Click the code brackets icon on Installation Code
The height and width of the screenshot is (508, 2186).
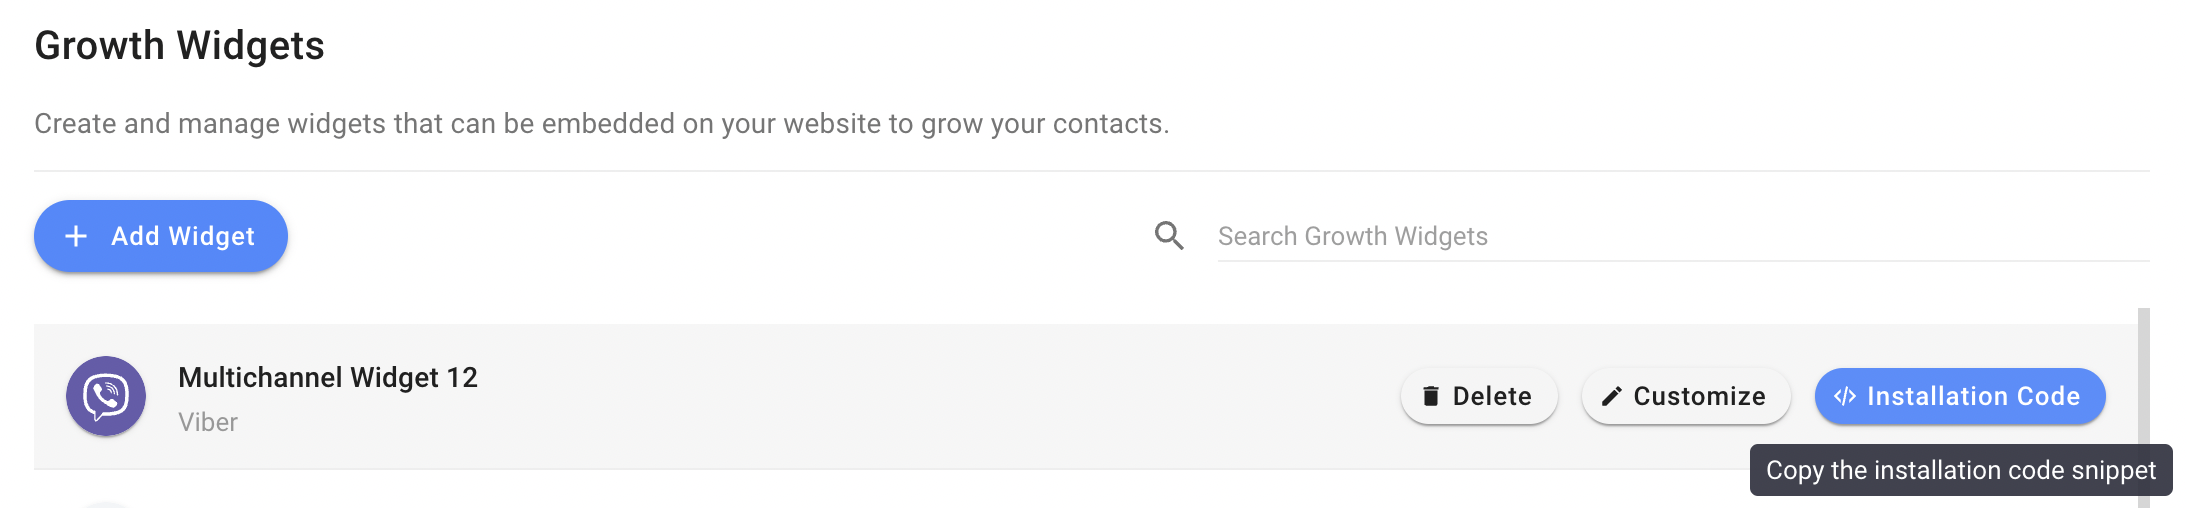pyautogui.click(x=1844, y=397)
